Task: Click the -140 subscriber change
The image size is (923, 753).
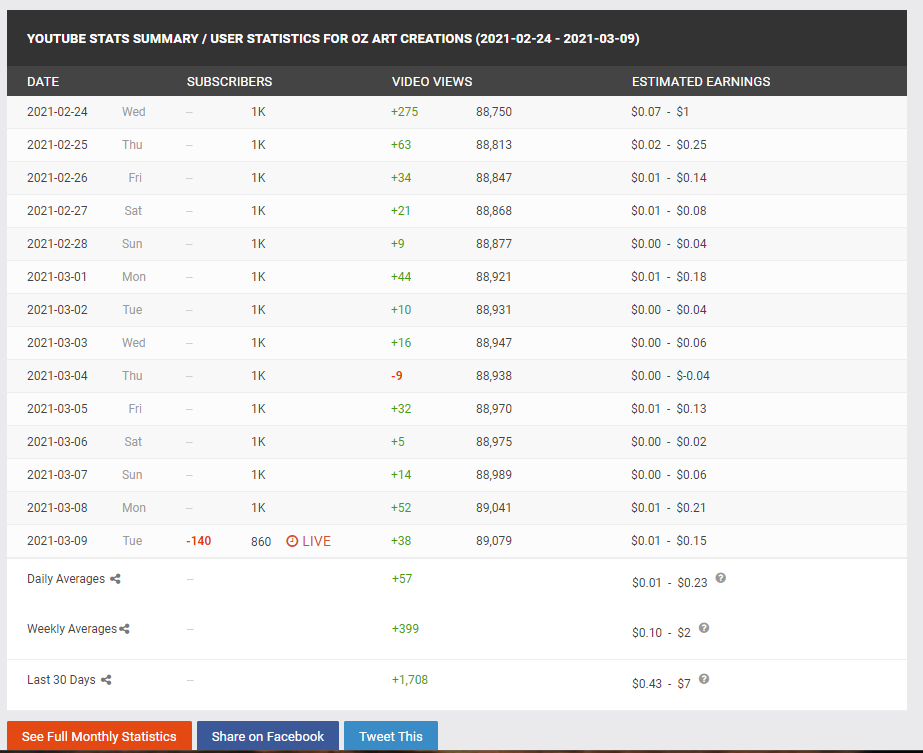Action: tap(198, 540)
